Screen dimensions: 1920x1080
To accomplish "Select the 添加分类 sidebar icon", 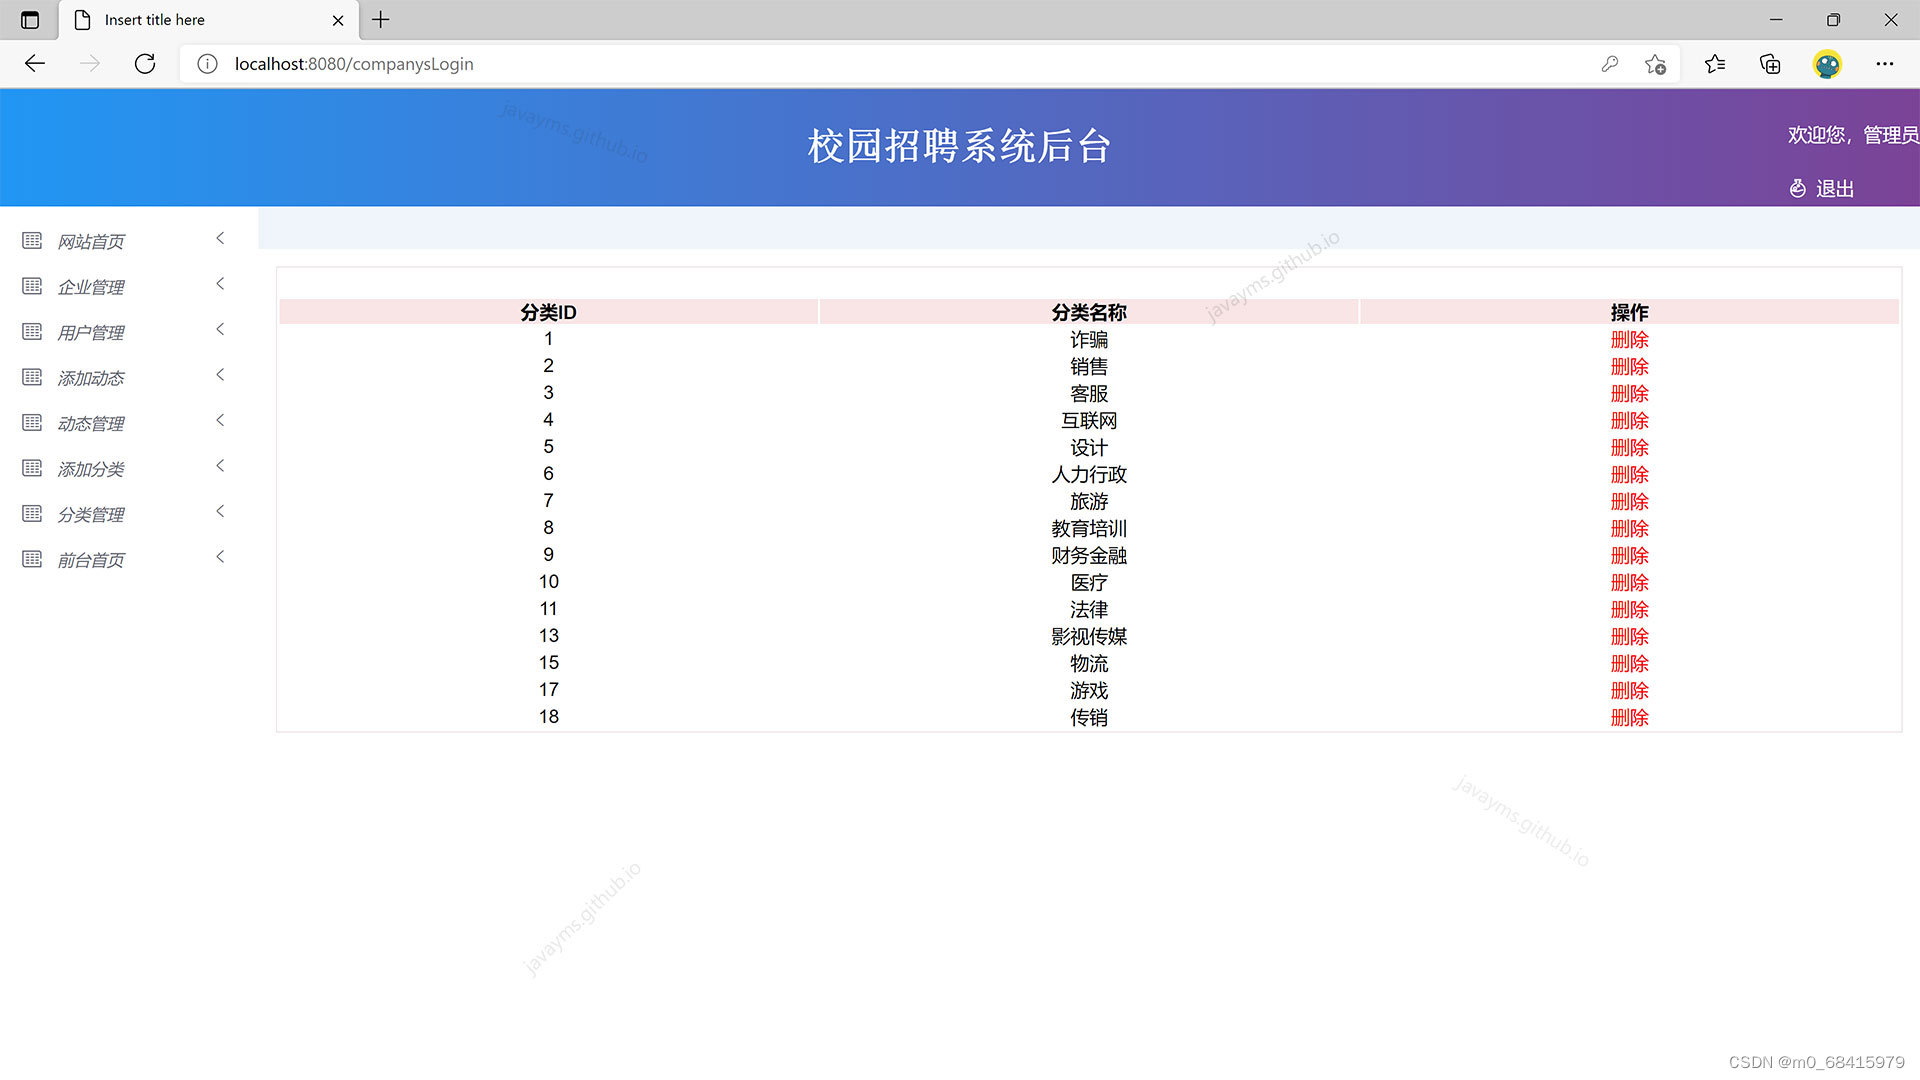I will [x=31, y=468].
